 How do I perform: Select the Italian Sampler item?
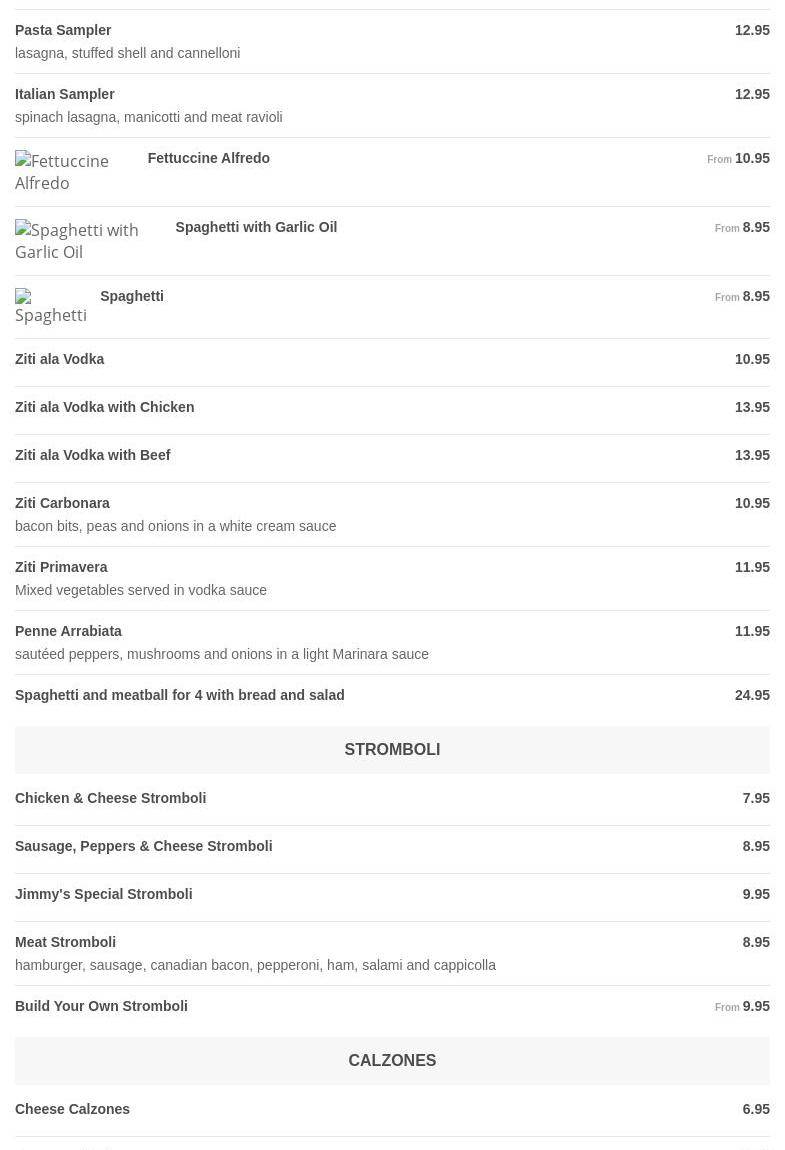coord(65,94)
